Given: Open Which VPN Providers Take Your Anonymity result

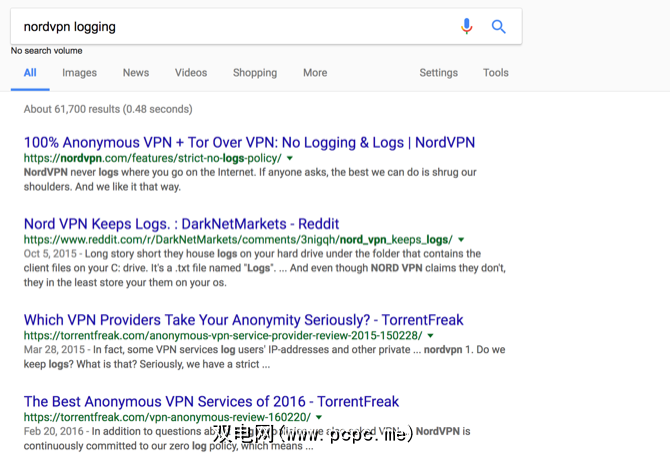Looking at the screenshot, I should coord(244,320).
